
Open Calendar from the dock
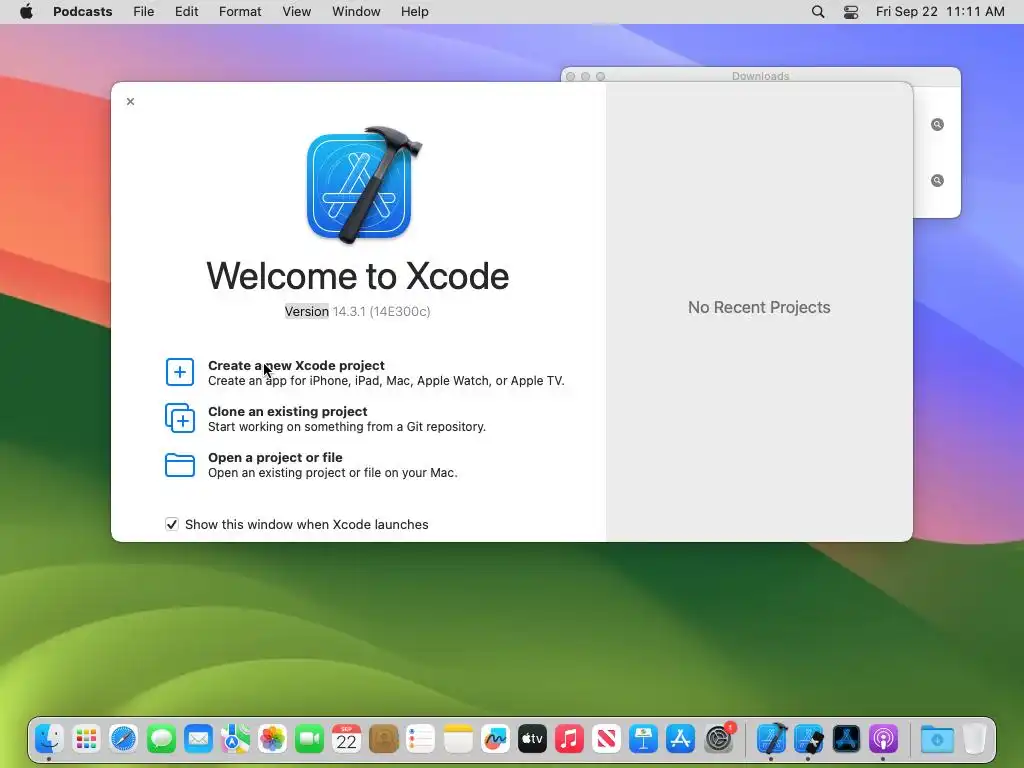pyautogui.click(x=347, y=739)
